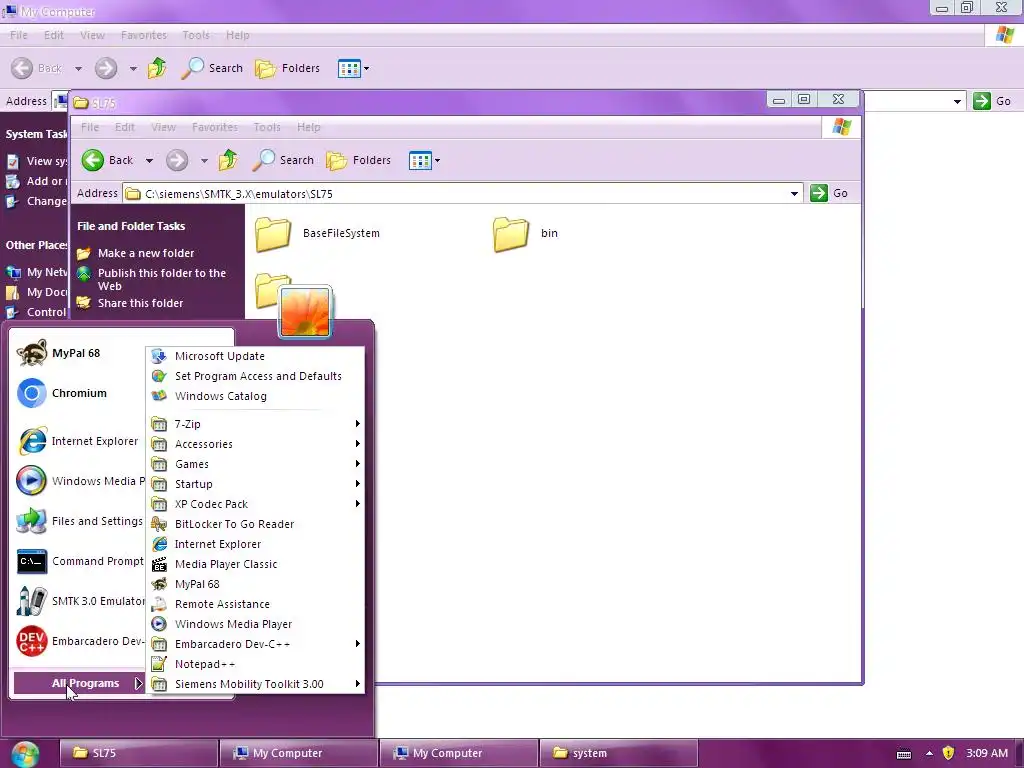Click Share this folder link
The image size is (1024, 768).
click(x=140, y=303)
